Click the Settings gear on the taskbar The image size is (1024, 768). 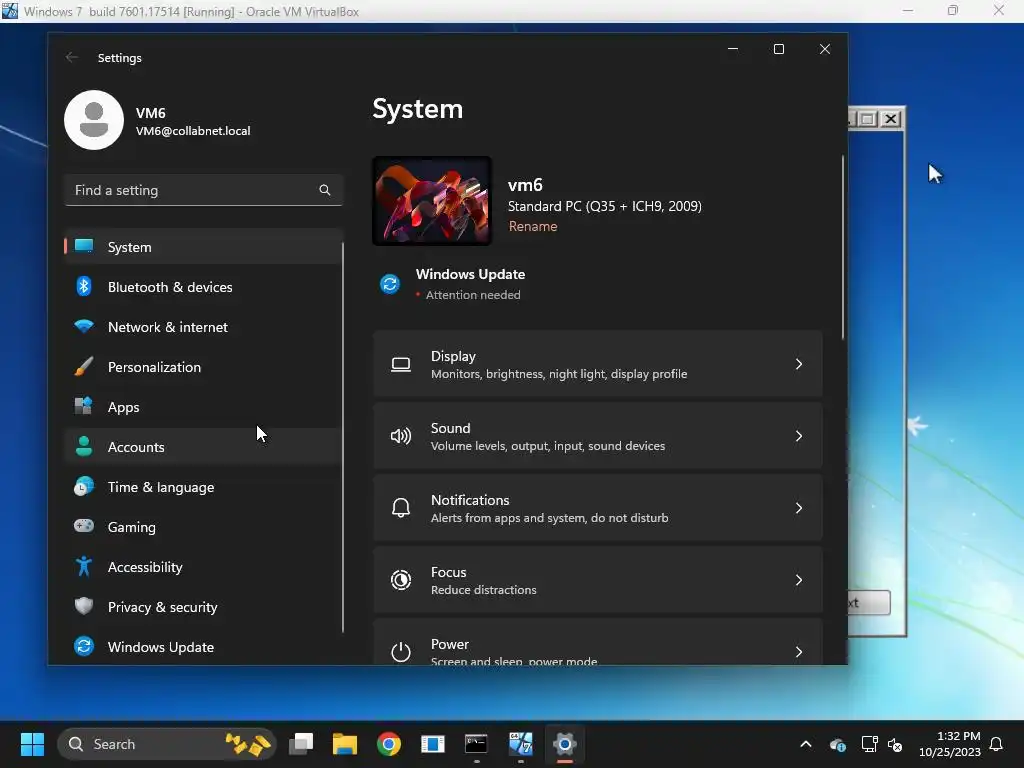click(x=564, y=744)
